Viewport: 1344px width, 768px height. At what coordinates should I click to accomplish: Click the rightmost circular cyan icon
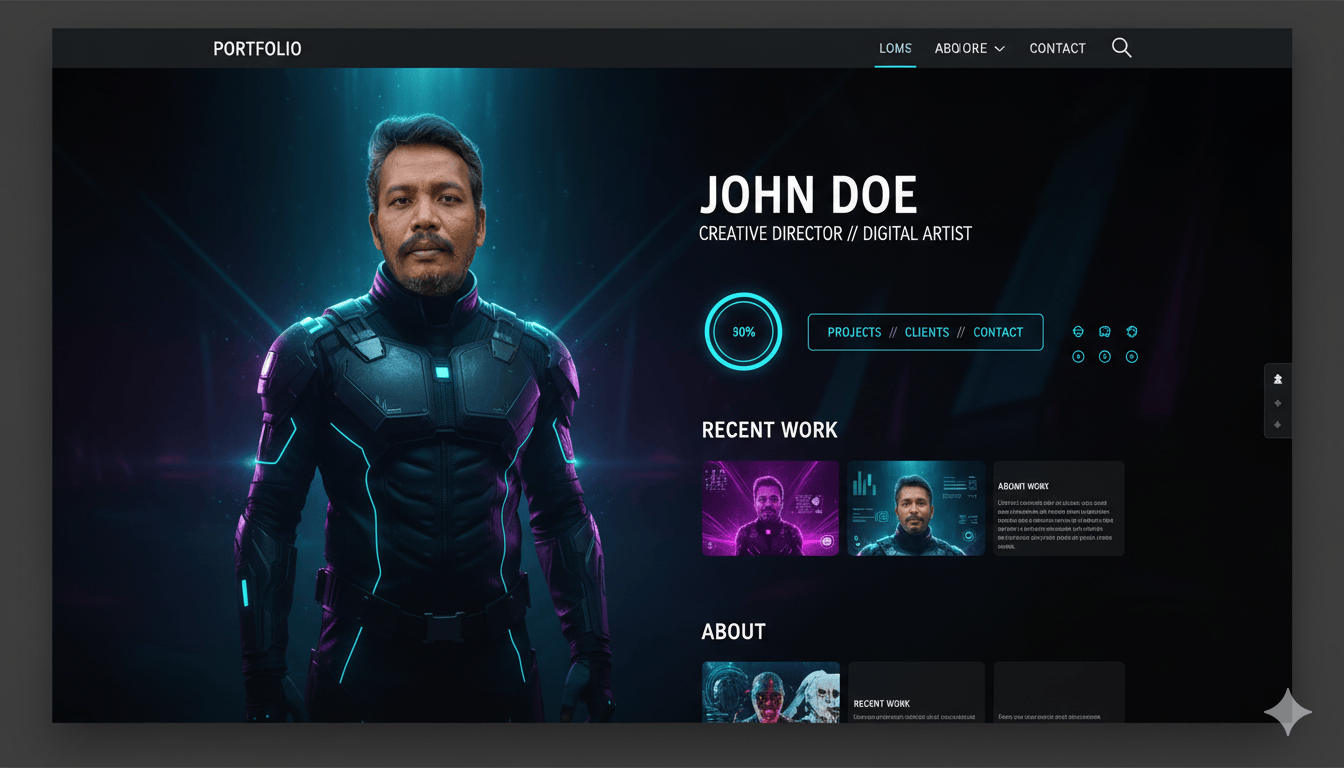[x=1131, y=356]
